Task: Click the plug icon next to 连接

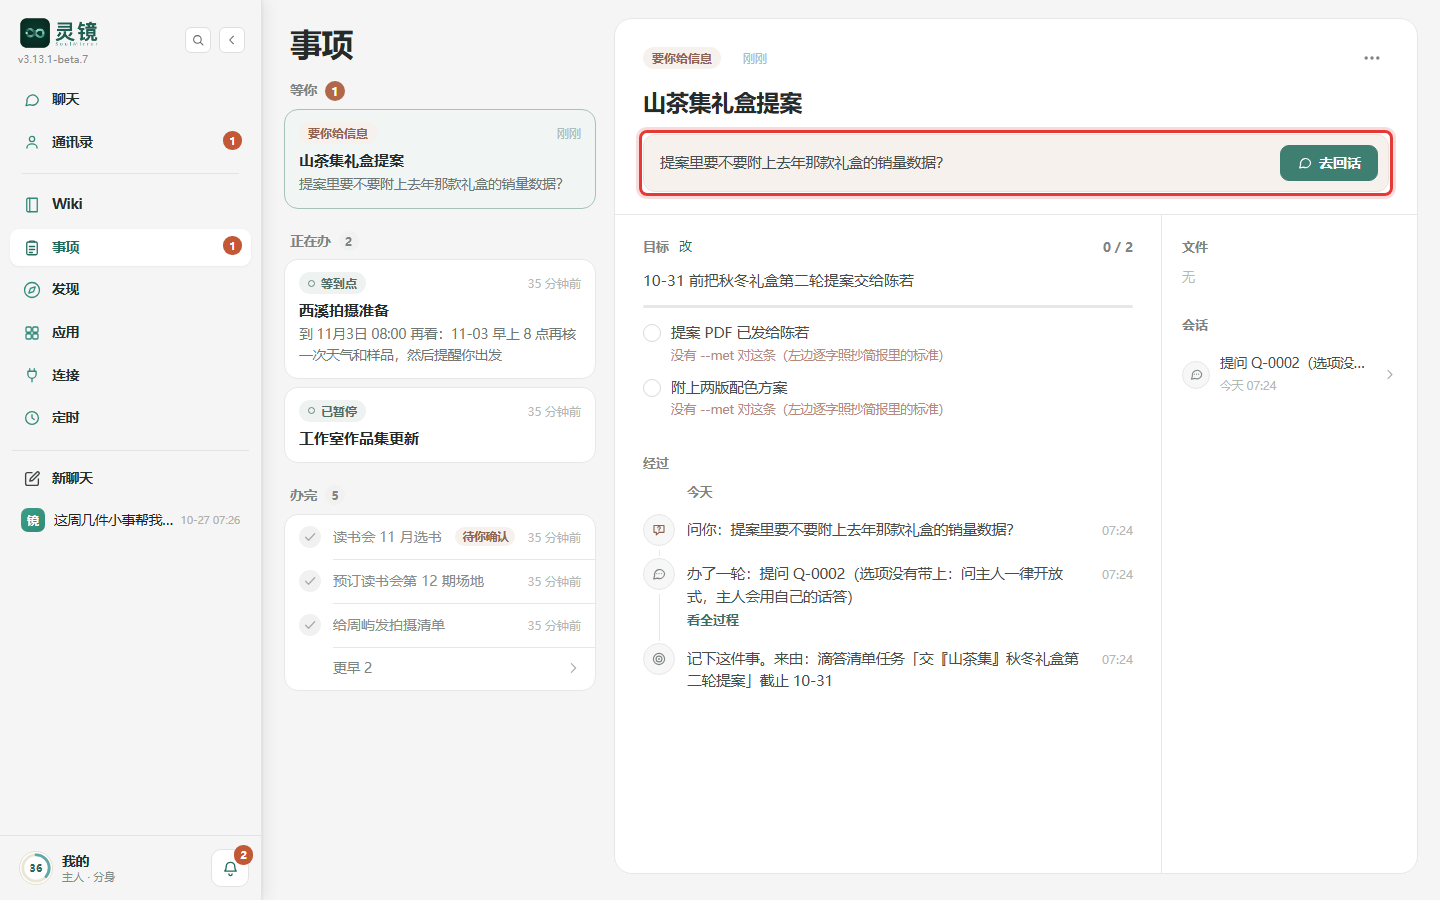Action: pos(32,375)
